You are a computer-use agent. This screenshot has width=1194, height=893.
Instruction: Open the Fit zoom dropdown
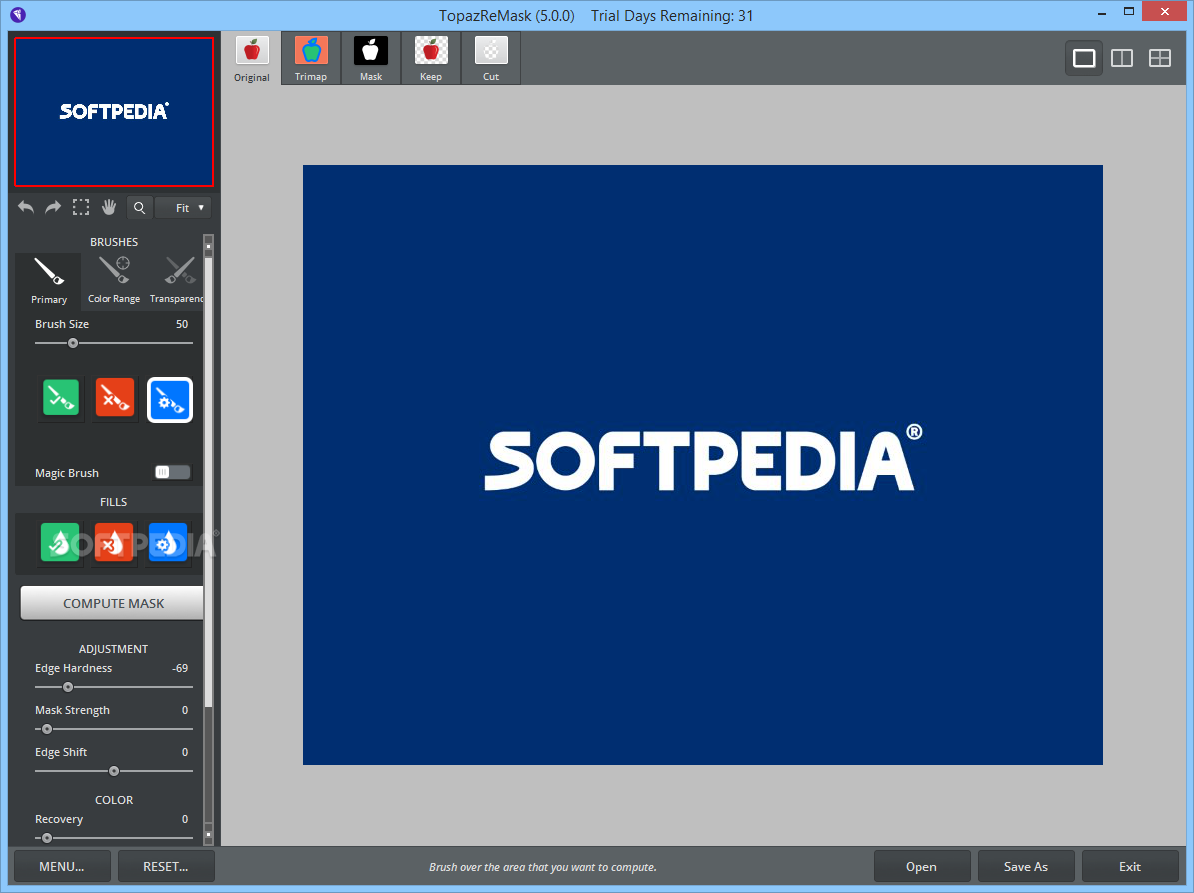pos(183,208)
